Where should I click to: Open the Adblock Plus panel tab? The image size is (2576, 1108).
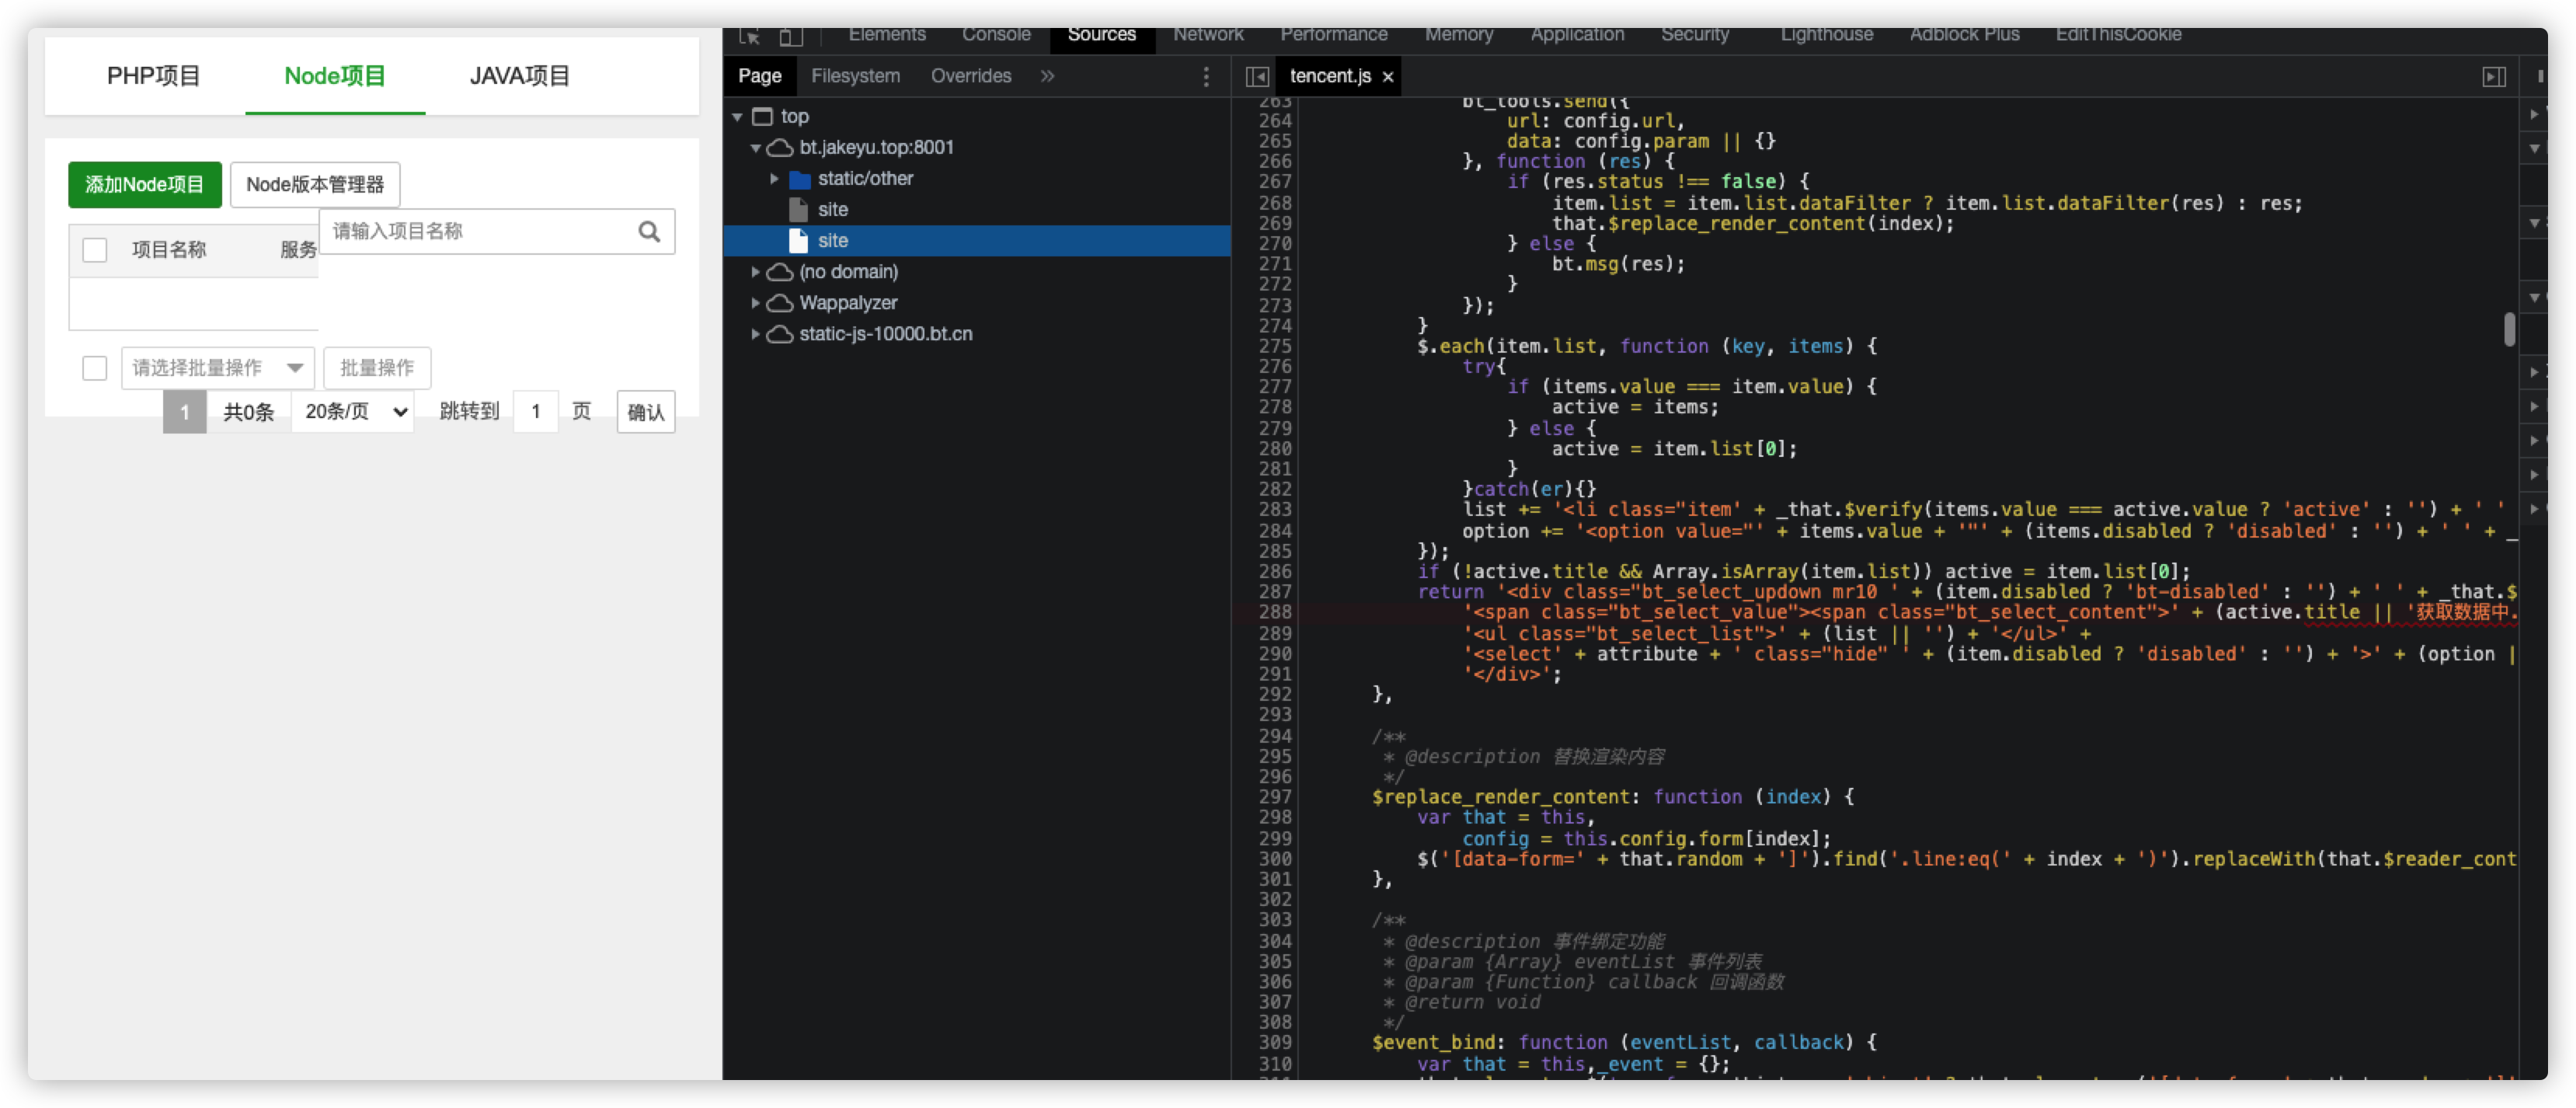coord(1965,35)
